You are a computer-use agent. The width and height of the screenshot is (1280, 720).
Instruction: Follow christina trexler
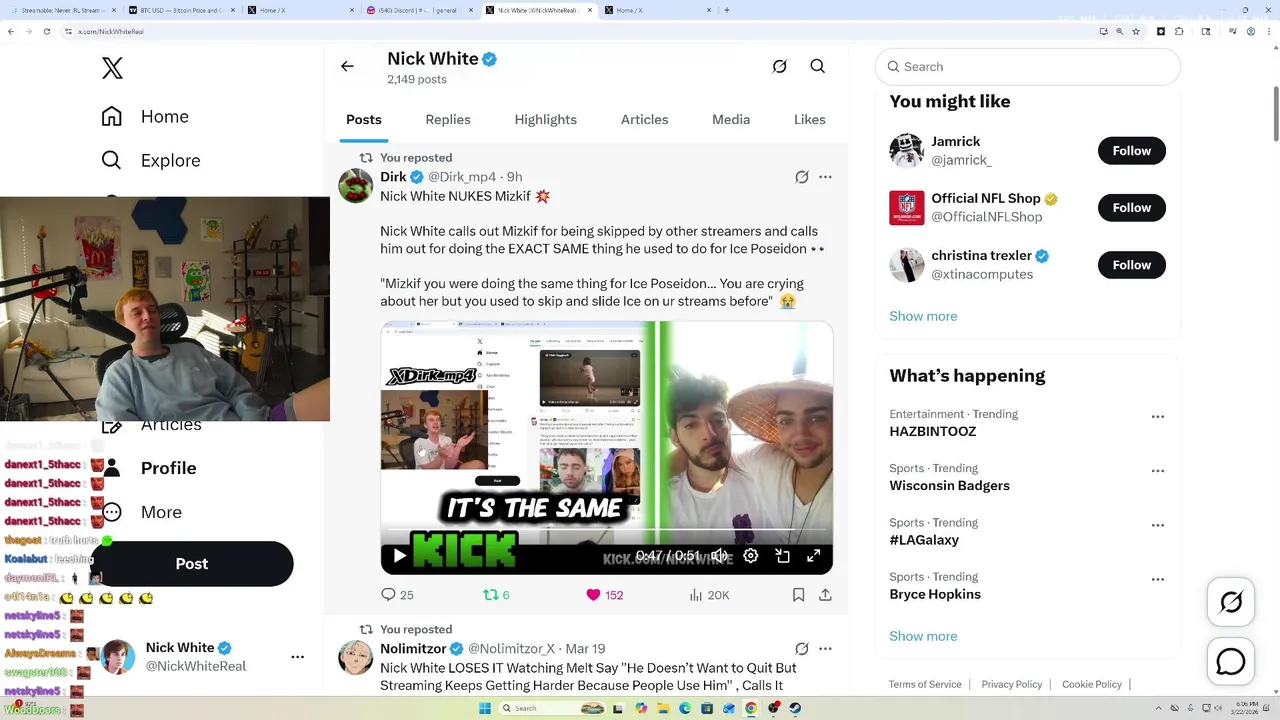point(1132,265)
